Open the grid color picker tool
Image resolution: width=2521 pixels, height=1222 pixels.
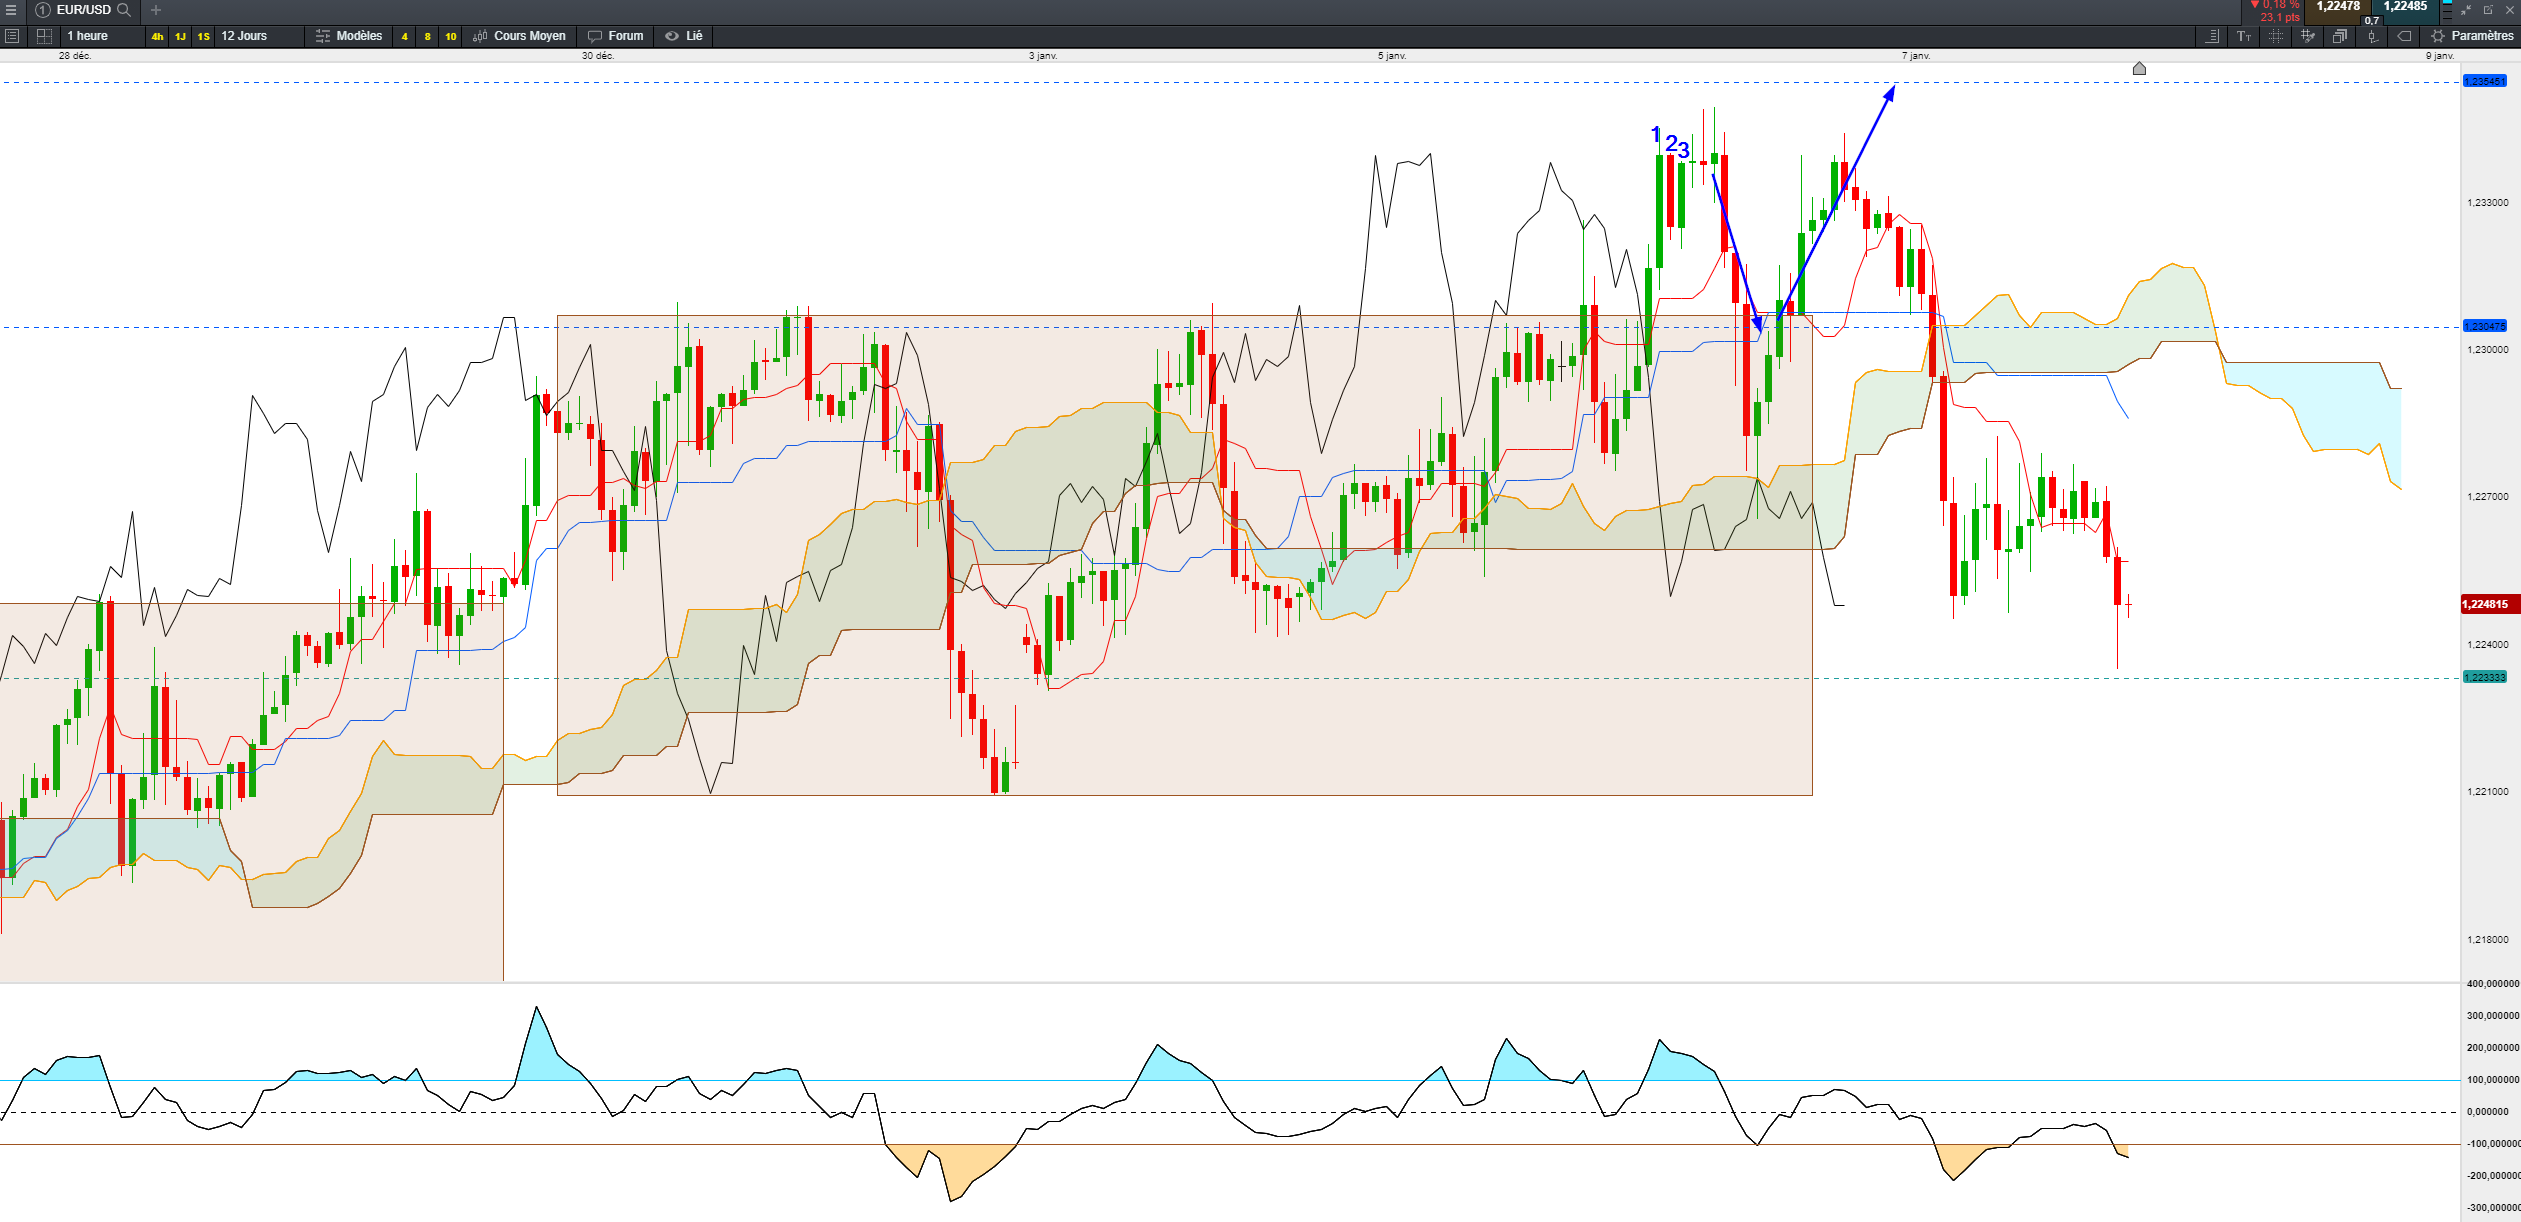tap(2308, 36)
